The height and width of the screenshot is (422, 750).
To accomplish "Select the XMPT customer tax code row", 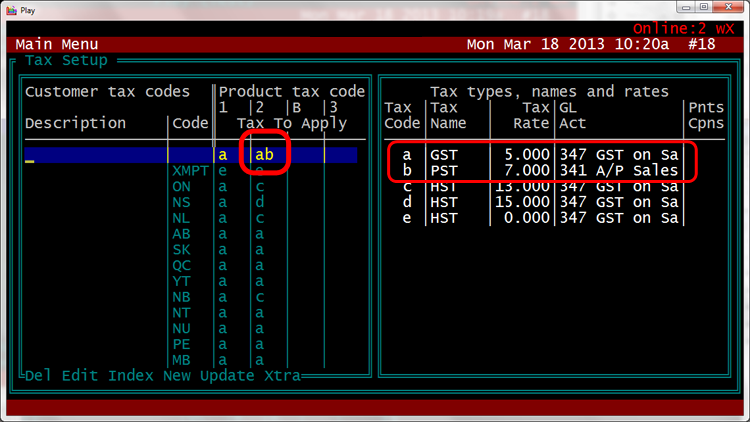I will (x=190, y=171).
